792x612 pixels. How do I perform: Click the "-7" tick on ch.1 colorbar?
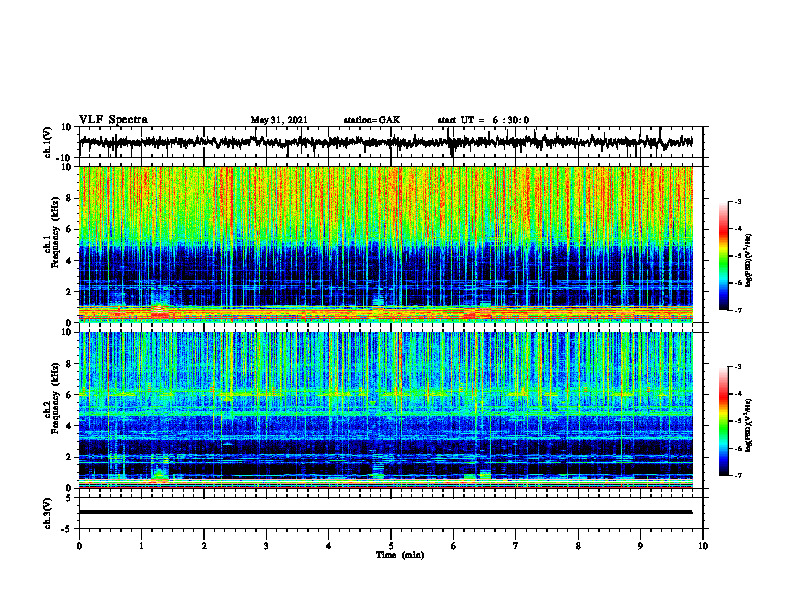click(737, 310)
